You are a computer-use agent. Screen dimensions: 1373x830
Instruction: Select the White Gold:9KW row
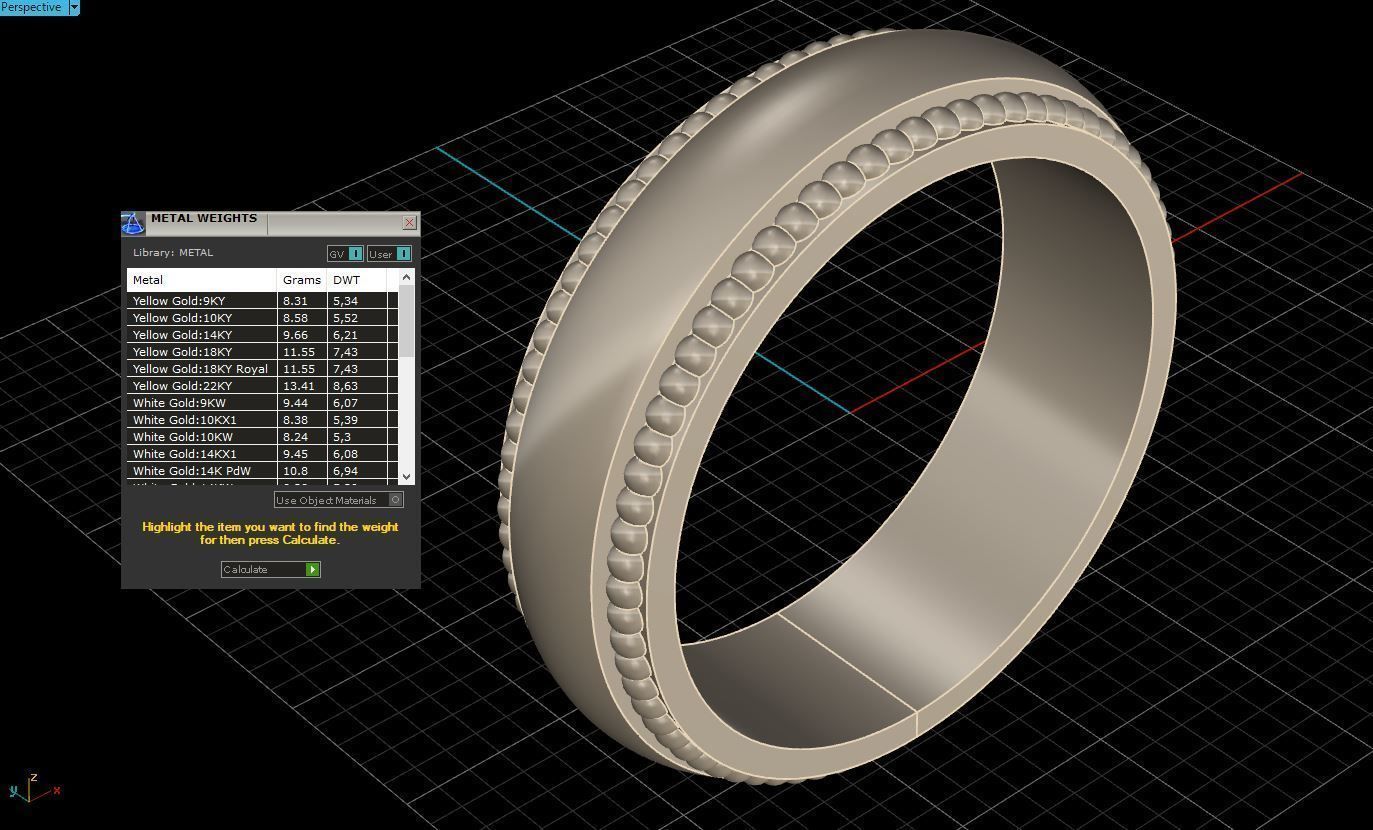[262, 403]
